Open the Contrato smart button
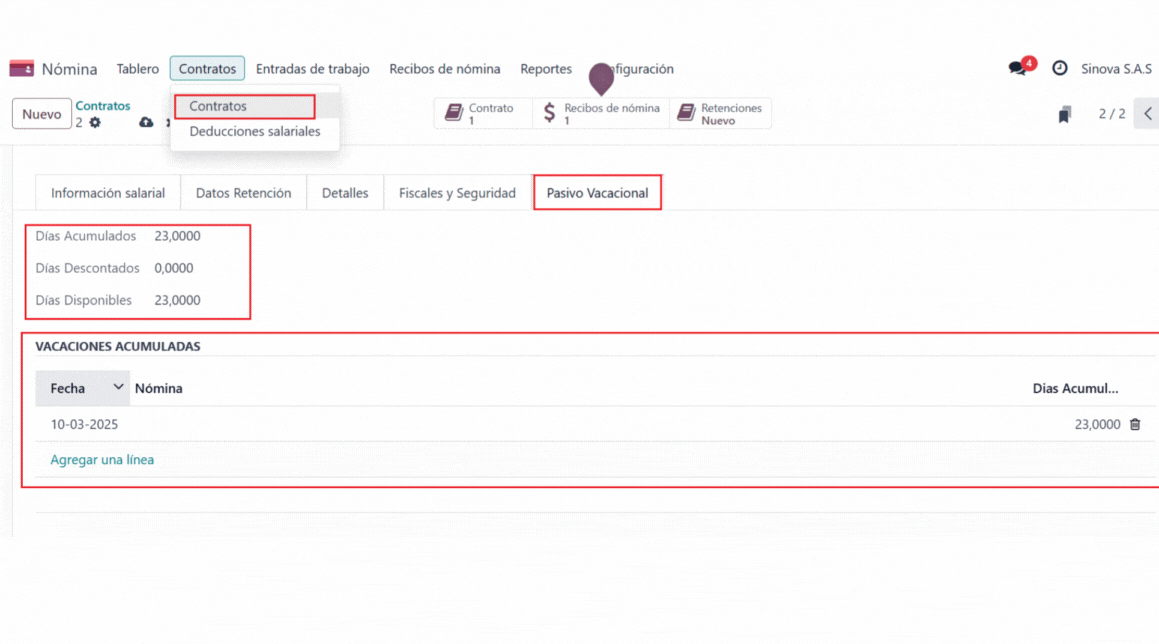This screenshot has width=1159, height=644. click(x=482, y=114)
